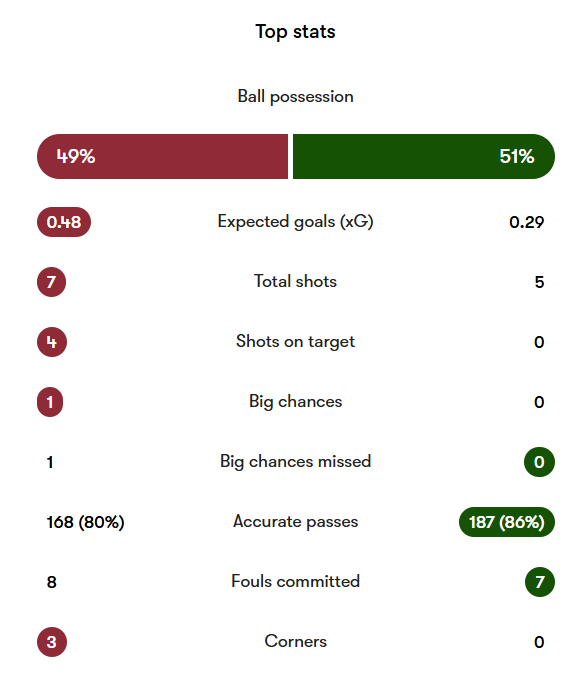The image size is (575, 682).
Task: Click the 0.29 expected goals value
Action: click(x=527, y=222)
